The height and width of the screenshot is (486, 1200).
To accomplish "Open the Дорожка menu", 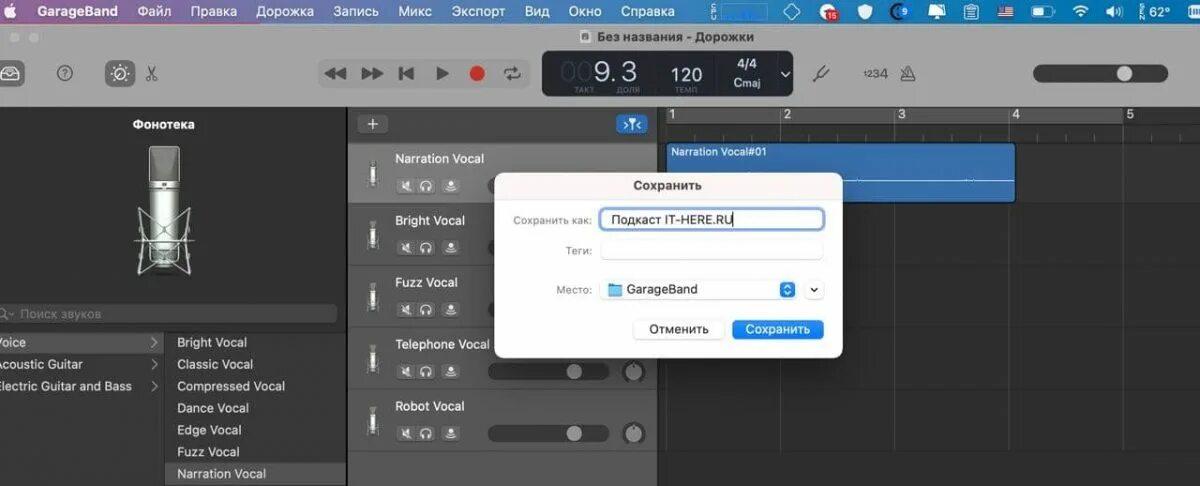I will [285, 12].
